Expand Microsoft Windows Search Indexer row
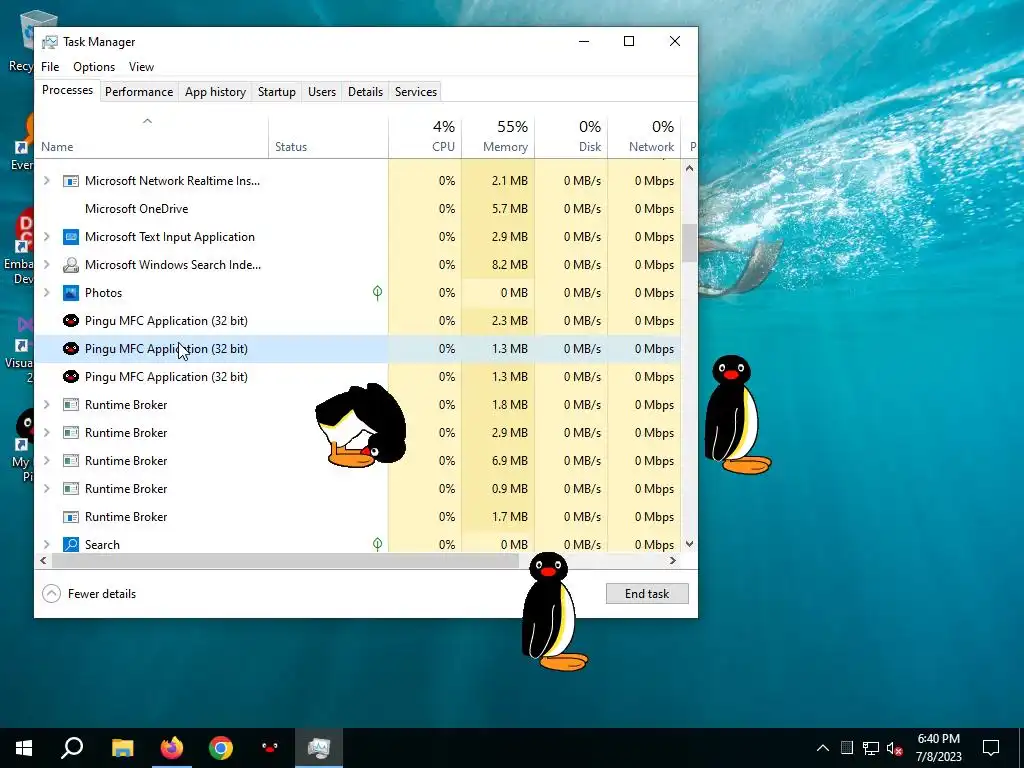Viewport: 1024px width, 768px height. pos(46,264)
